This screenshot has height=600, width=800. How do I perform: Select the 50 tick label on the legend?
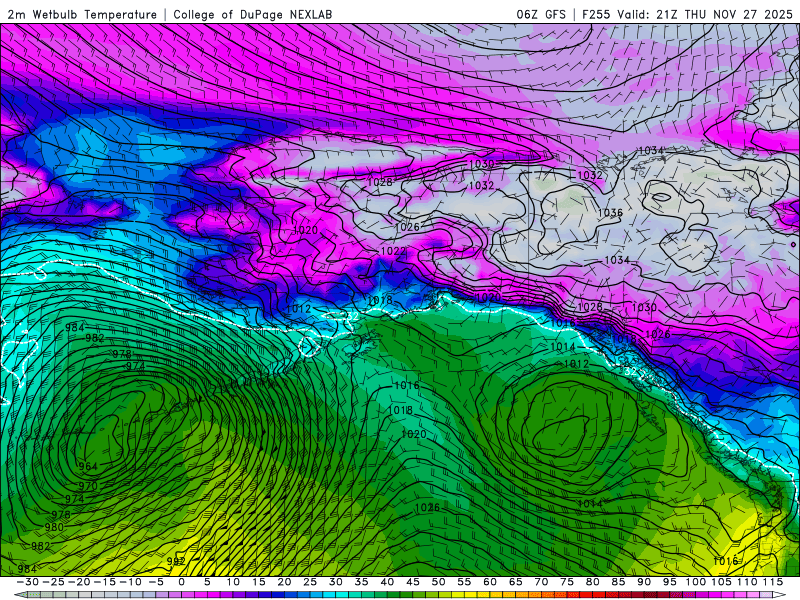click(438, 582)
